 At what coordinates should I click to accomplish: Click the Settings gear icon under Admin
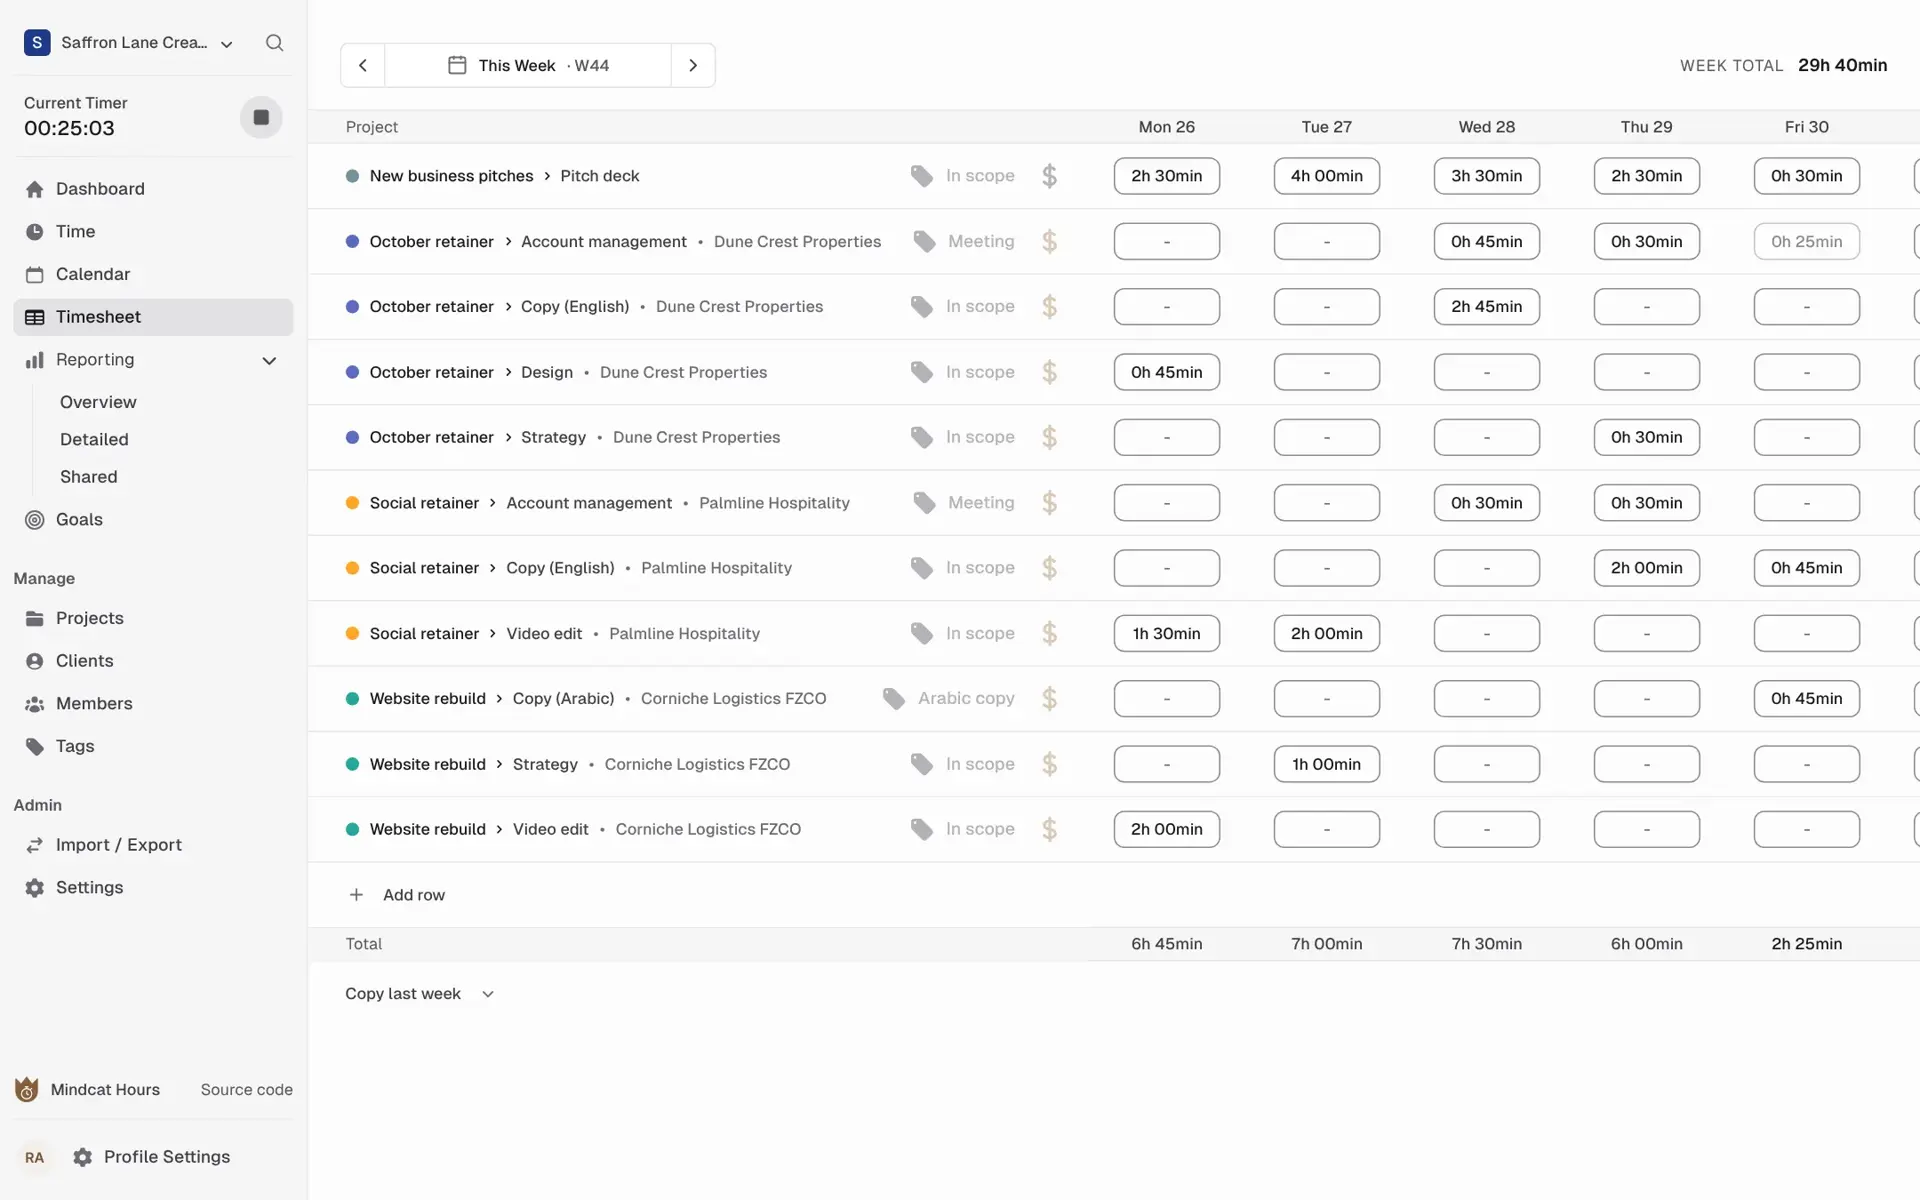point(35,888)
